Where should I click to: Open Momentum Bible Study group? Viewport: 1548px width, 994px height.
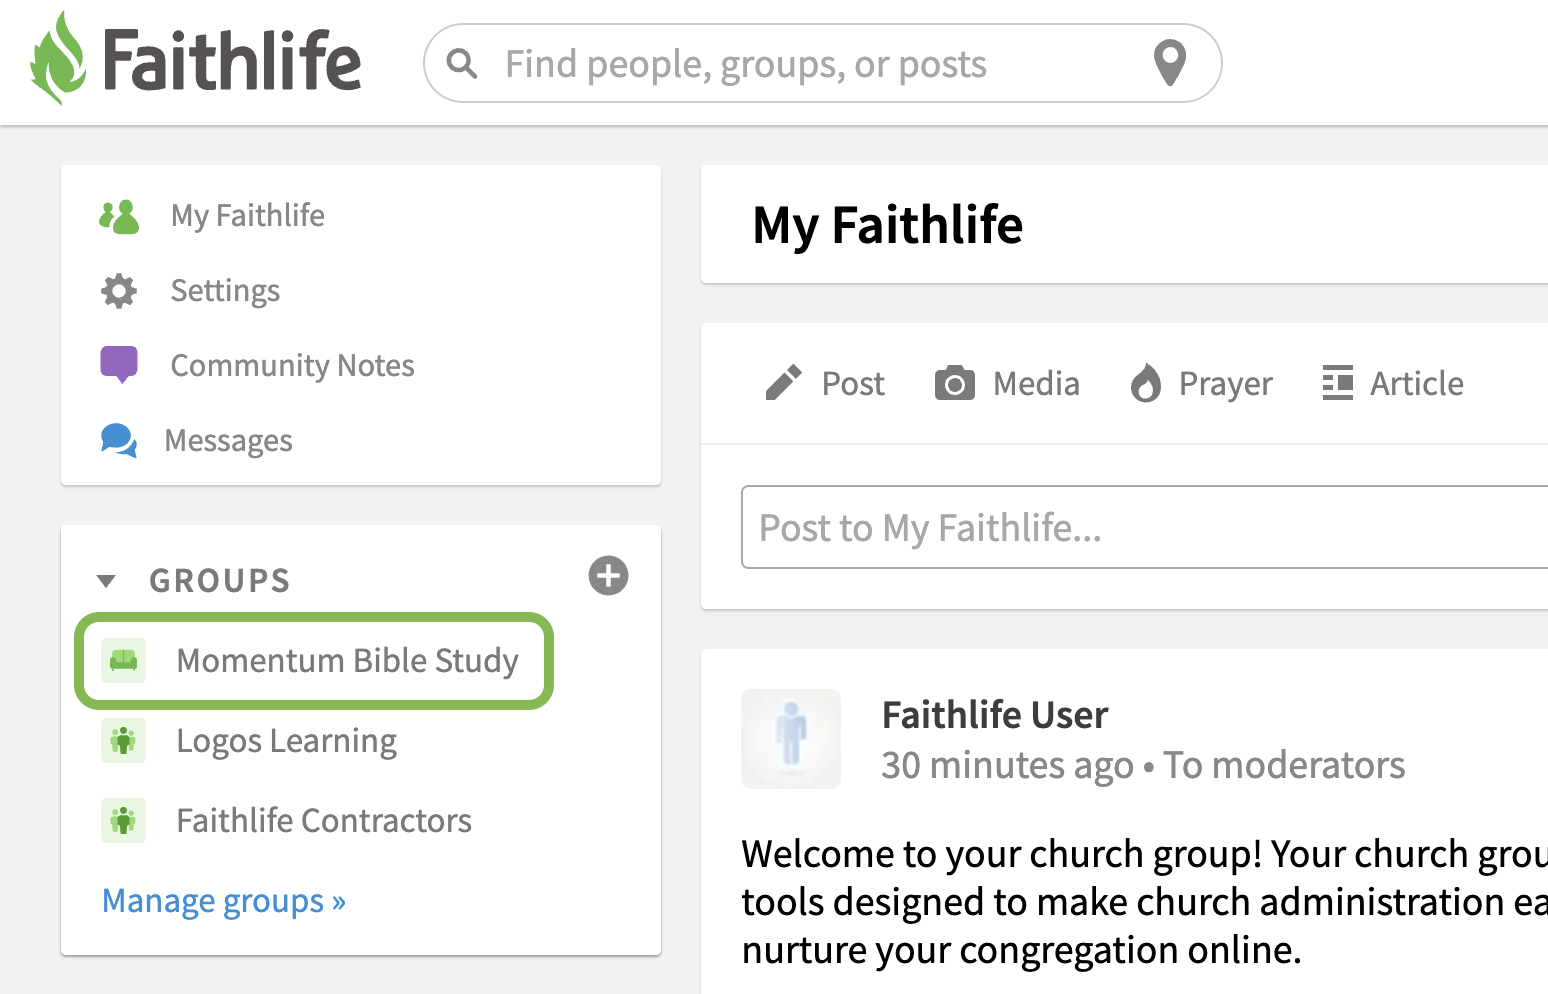(348, 661)
